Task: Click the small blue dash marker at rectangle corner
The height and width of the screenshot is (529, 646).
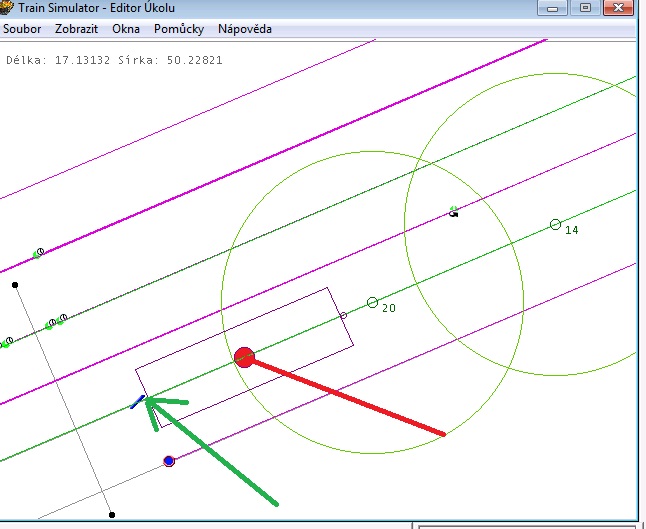Action: [x=138, y=402]
